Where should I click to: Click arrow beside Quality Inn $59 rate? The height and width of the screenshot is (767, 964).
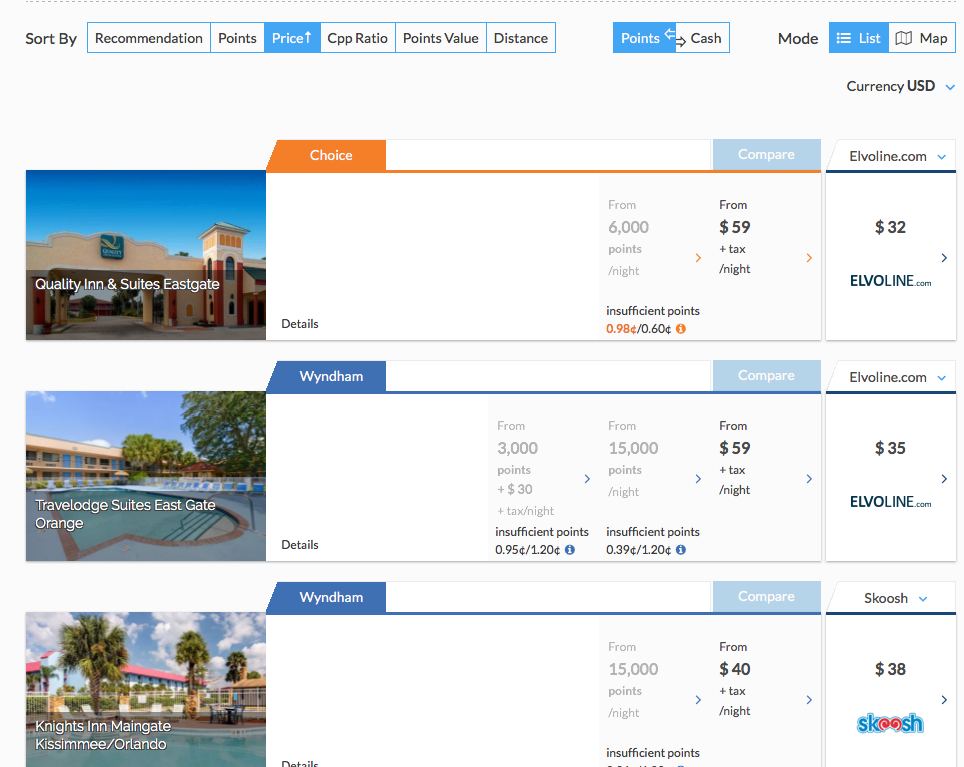click(809, 258)
